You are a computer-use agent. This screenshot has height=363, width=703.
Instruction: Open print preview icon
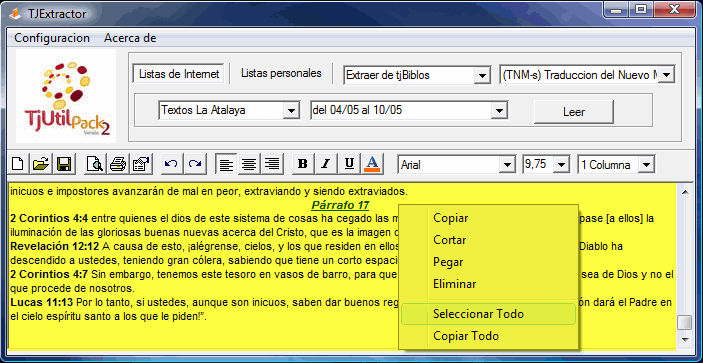95,164
